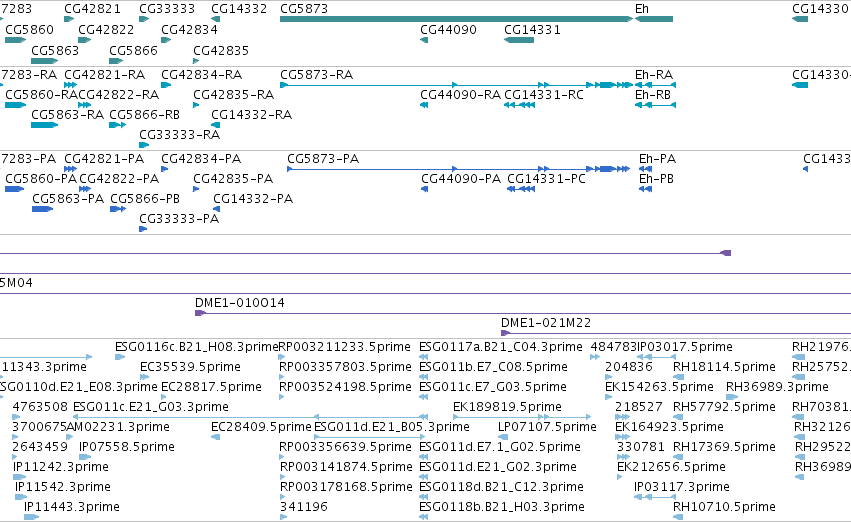
Task: Select the Eh-RA transcript
Action: [x=656, y=85]
